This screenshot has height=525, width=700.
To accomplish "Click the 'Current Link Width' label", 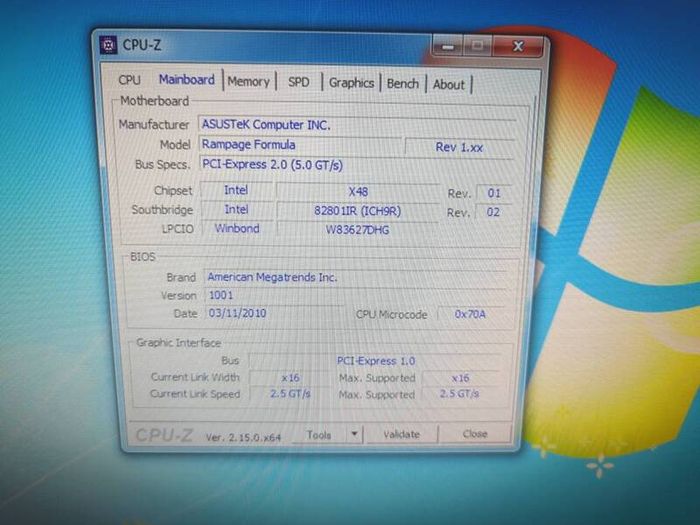I will 195,377.
